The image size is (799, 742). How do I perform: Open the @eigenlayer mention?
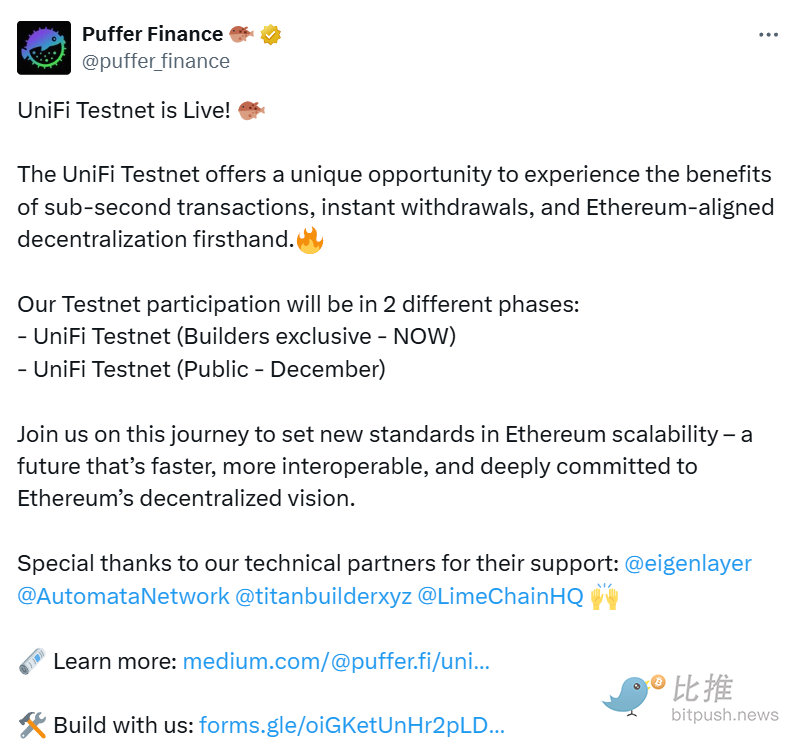(688, 564)
